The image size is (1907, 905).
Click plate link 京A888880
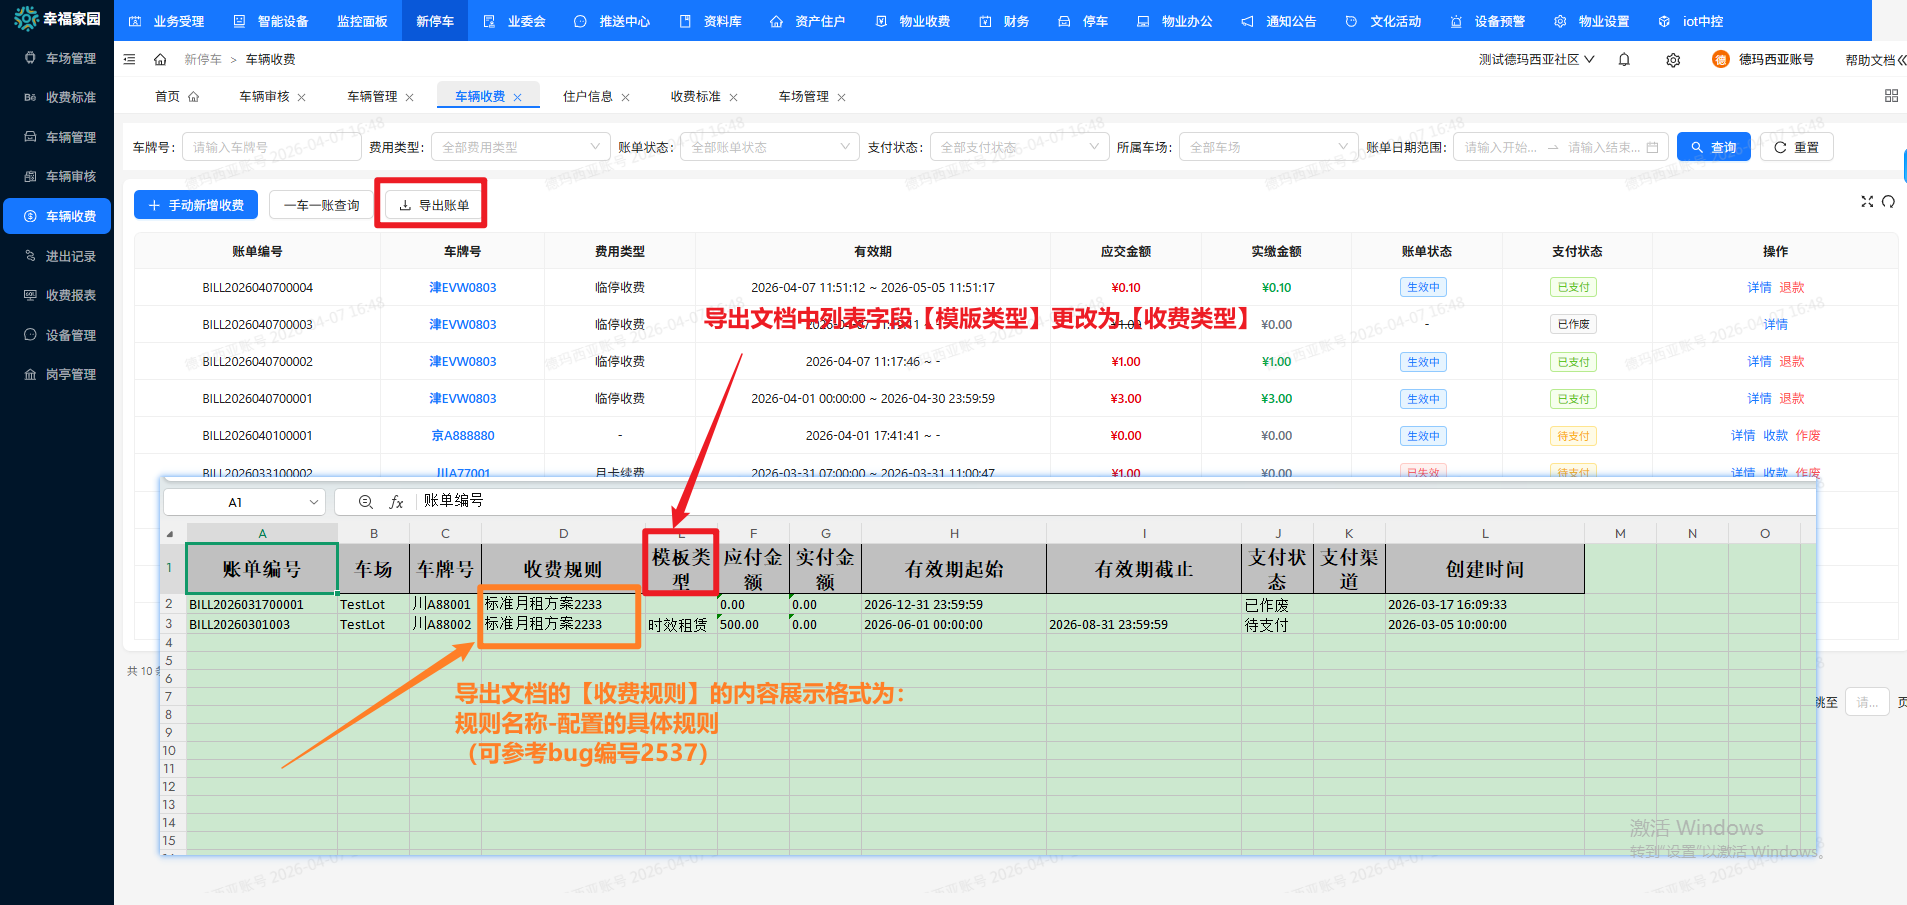coord(462,436)
